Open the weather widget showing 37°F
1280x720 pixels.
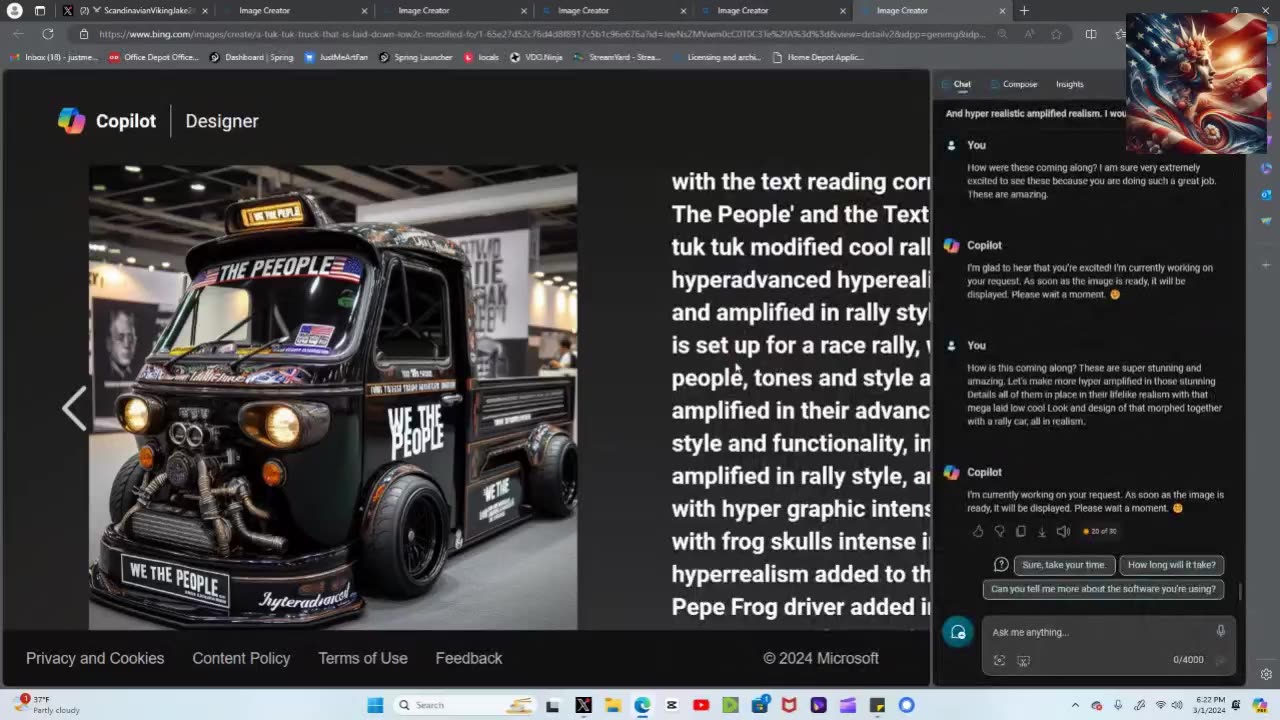pos(48,705)
